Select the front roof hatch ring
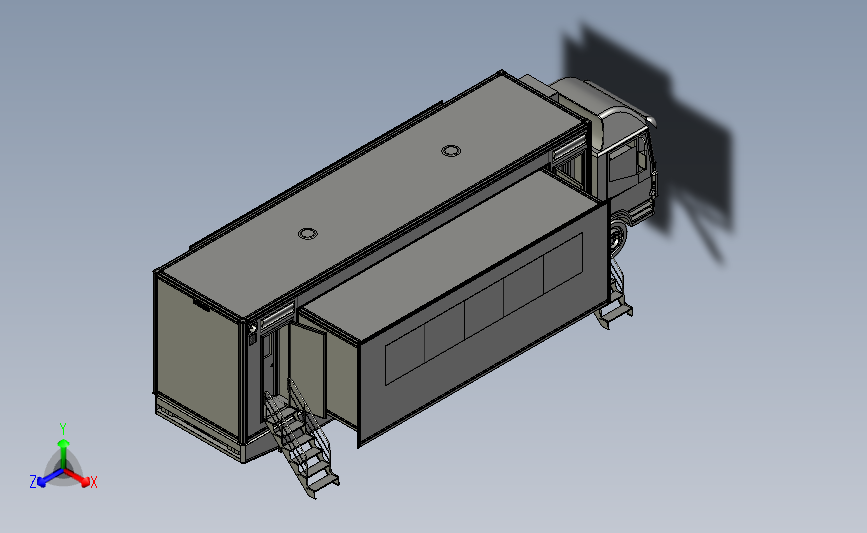The height and width of the screenshot is (533, 867). (451, 150)
